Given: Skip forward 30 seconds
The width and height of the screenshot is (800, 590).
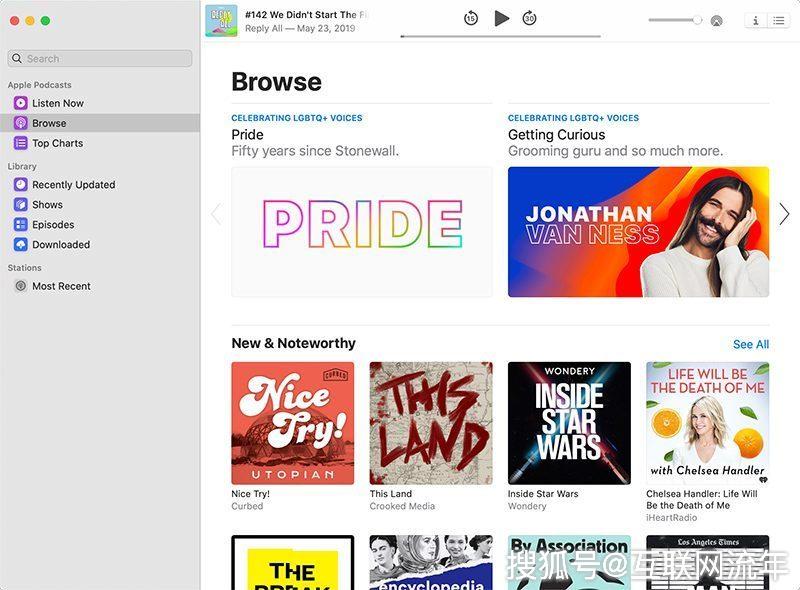Looking at the screenshot, I should [530, 19].
